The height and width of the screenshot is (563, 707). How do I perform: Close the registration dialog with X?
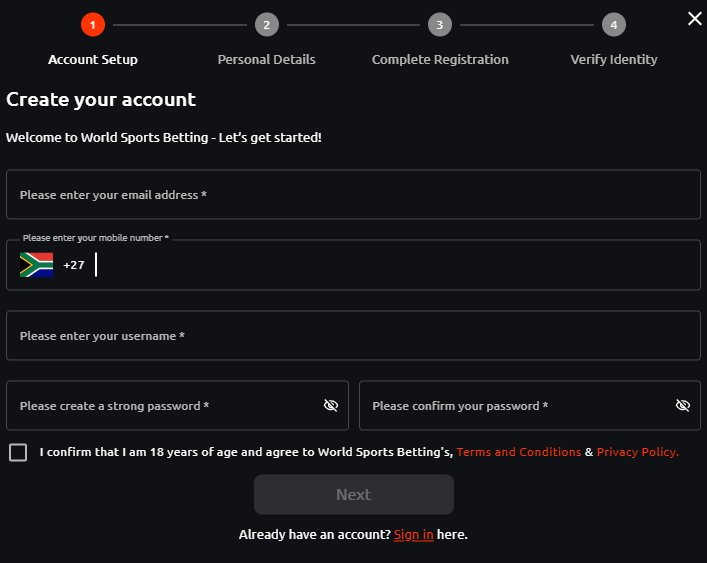click(x=695, y=18)
